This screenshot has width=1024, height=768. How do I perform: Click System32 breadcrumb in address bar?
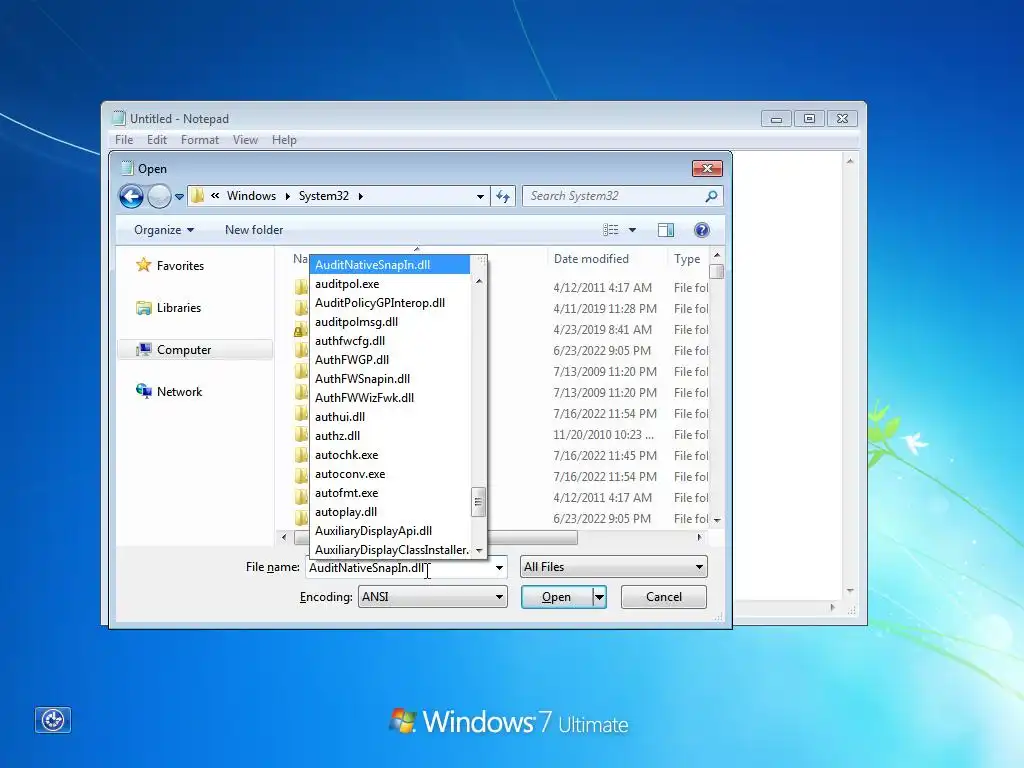coord(324,196)
